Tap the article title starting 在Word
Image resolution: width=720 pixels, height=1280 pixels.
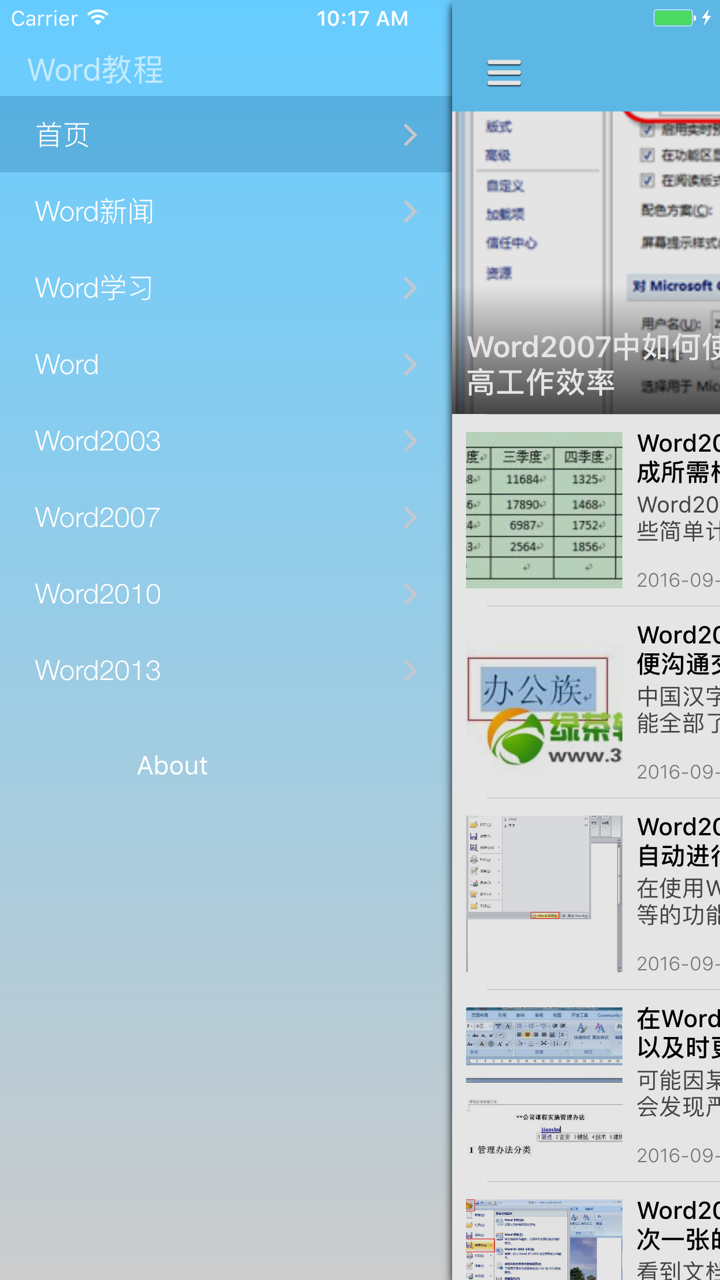click(678, 1033)
